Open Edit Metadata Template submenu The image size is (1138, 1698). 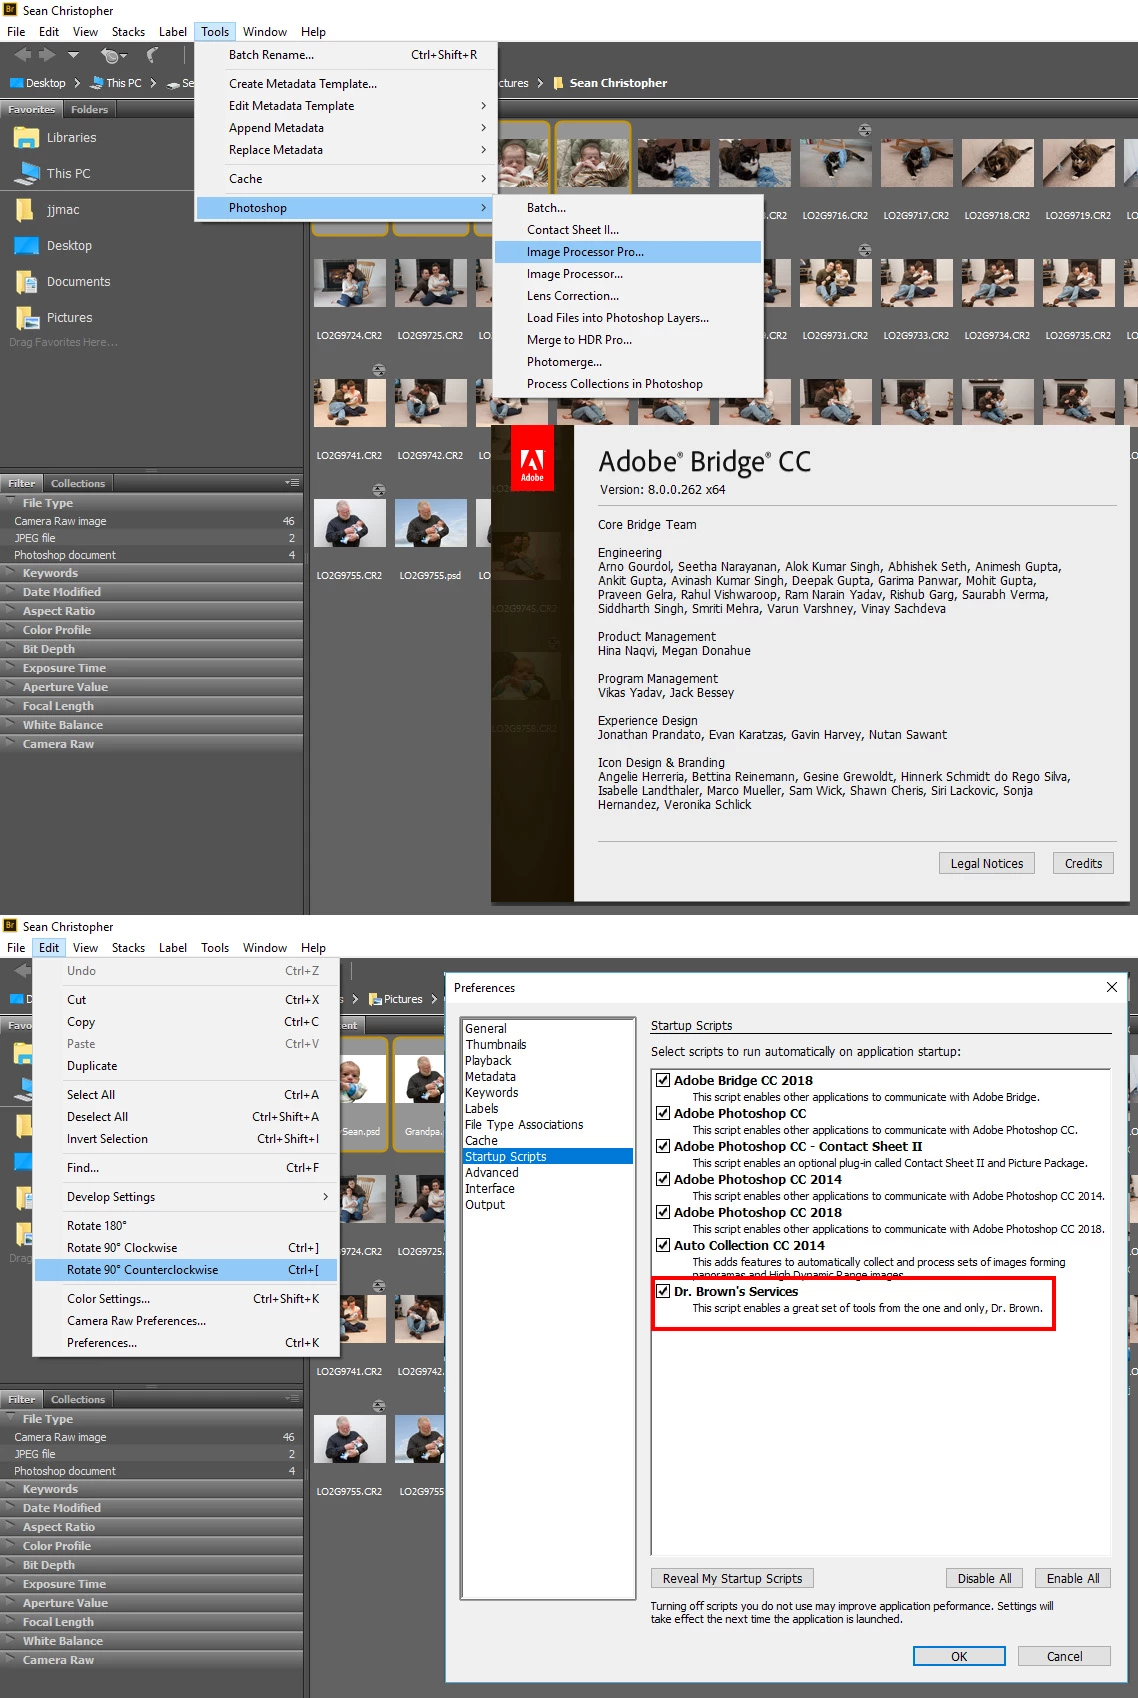click(x=345, y=106)
